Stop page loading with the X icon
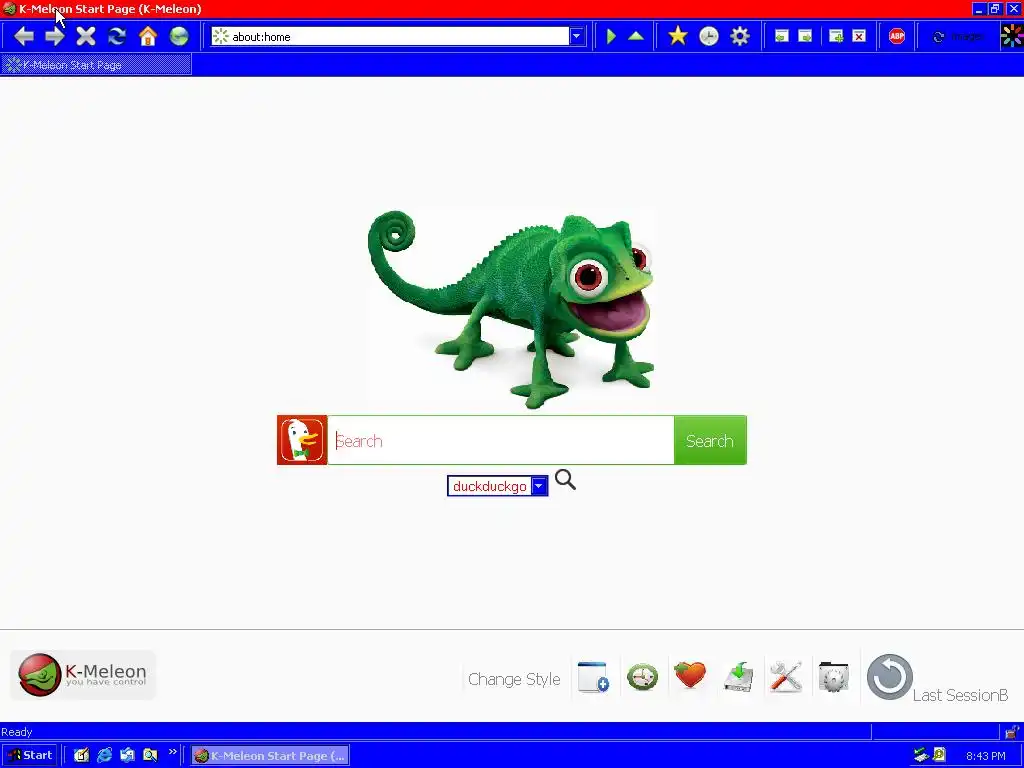Screen dimensions: 1024x768 pos(86,36)
